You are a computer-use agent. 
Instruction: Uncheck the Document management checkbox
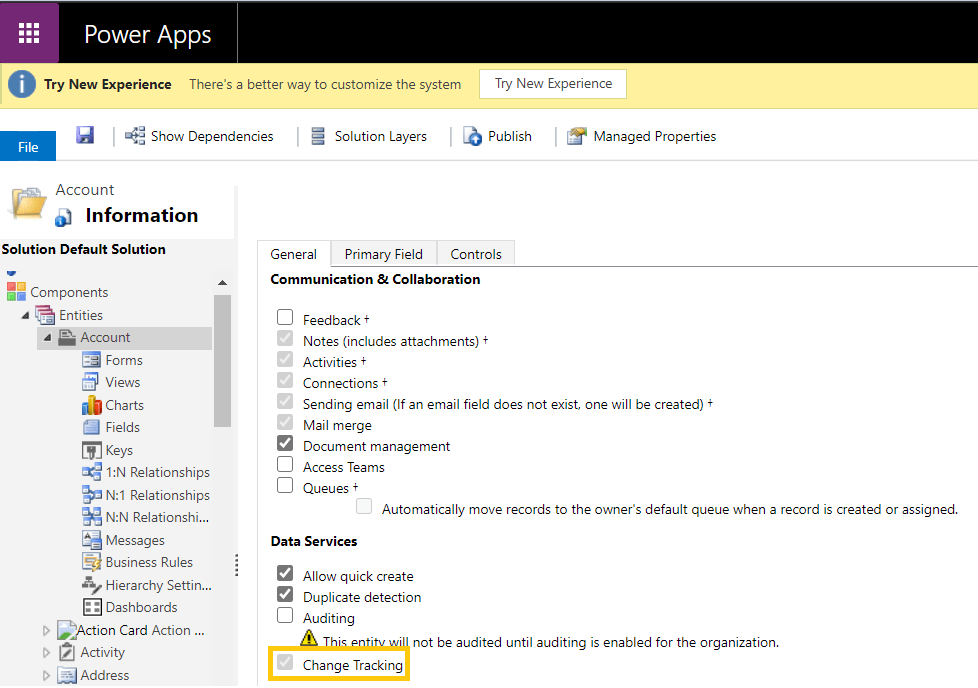(285, 444)
